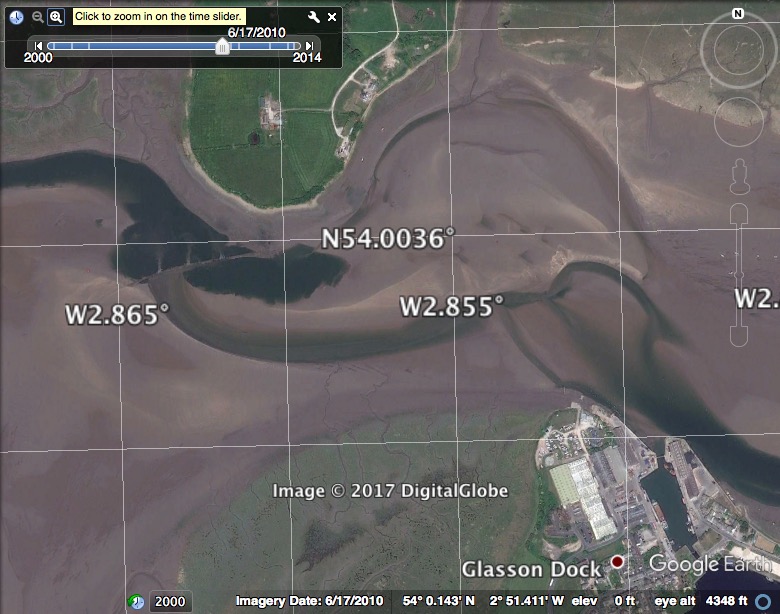Click the time slider thumb at 6/17/2010
The width and height of the screenshot is (780, 614).
point(222,47)
